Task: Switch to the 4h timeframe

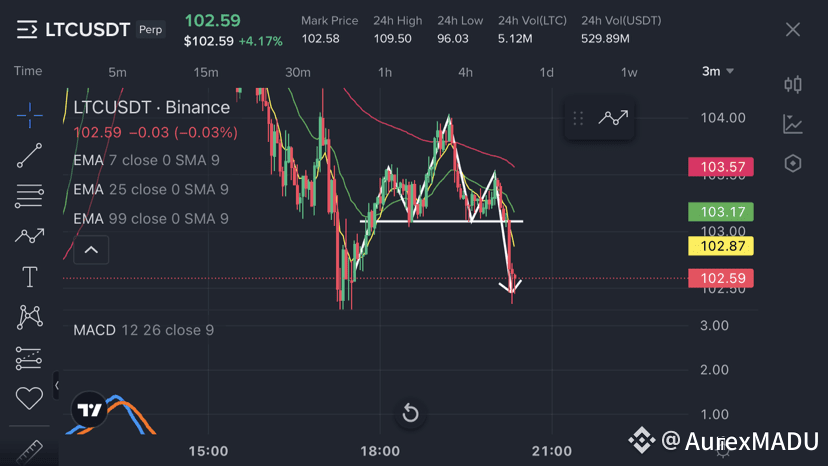Action: [465, 72]
